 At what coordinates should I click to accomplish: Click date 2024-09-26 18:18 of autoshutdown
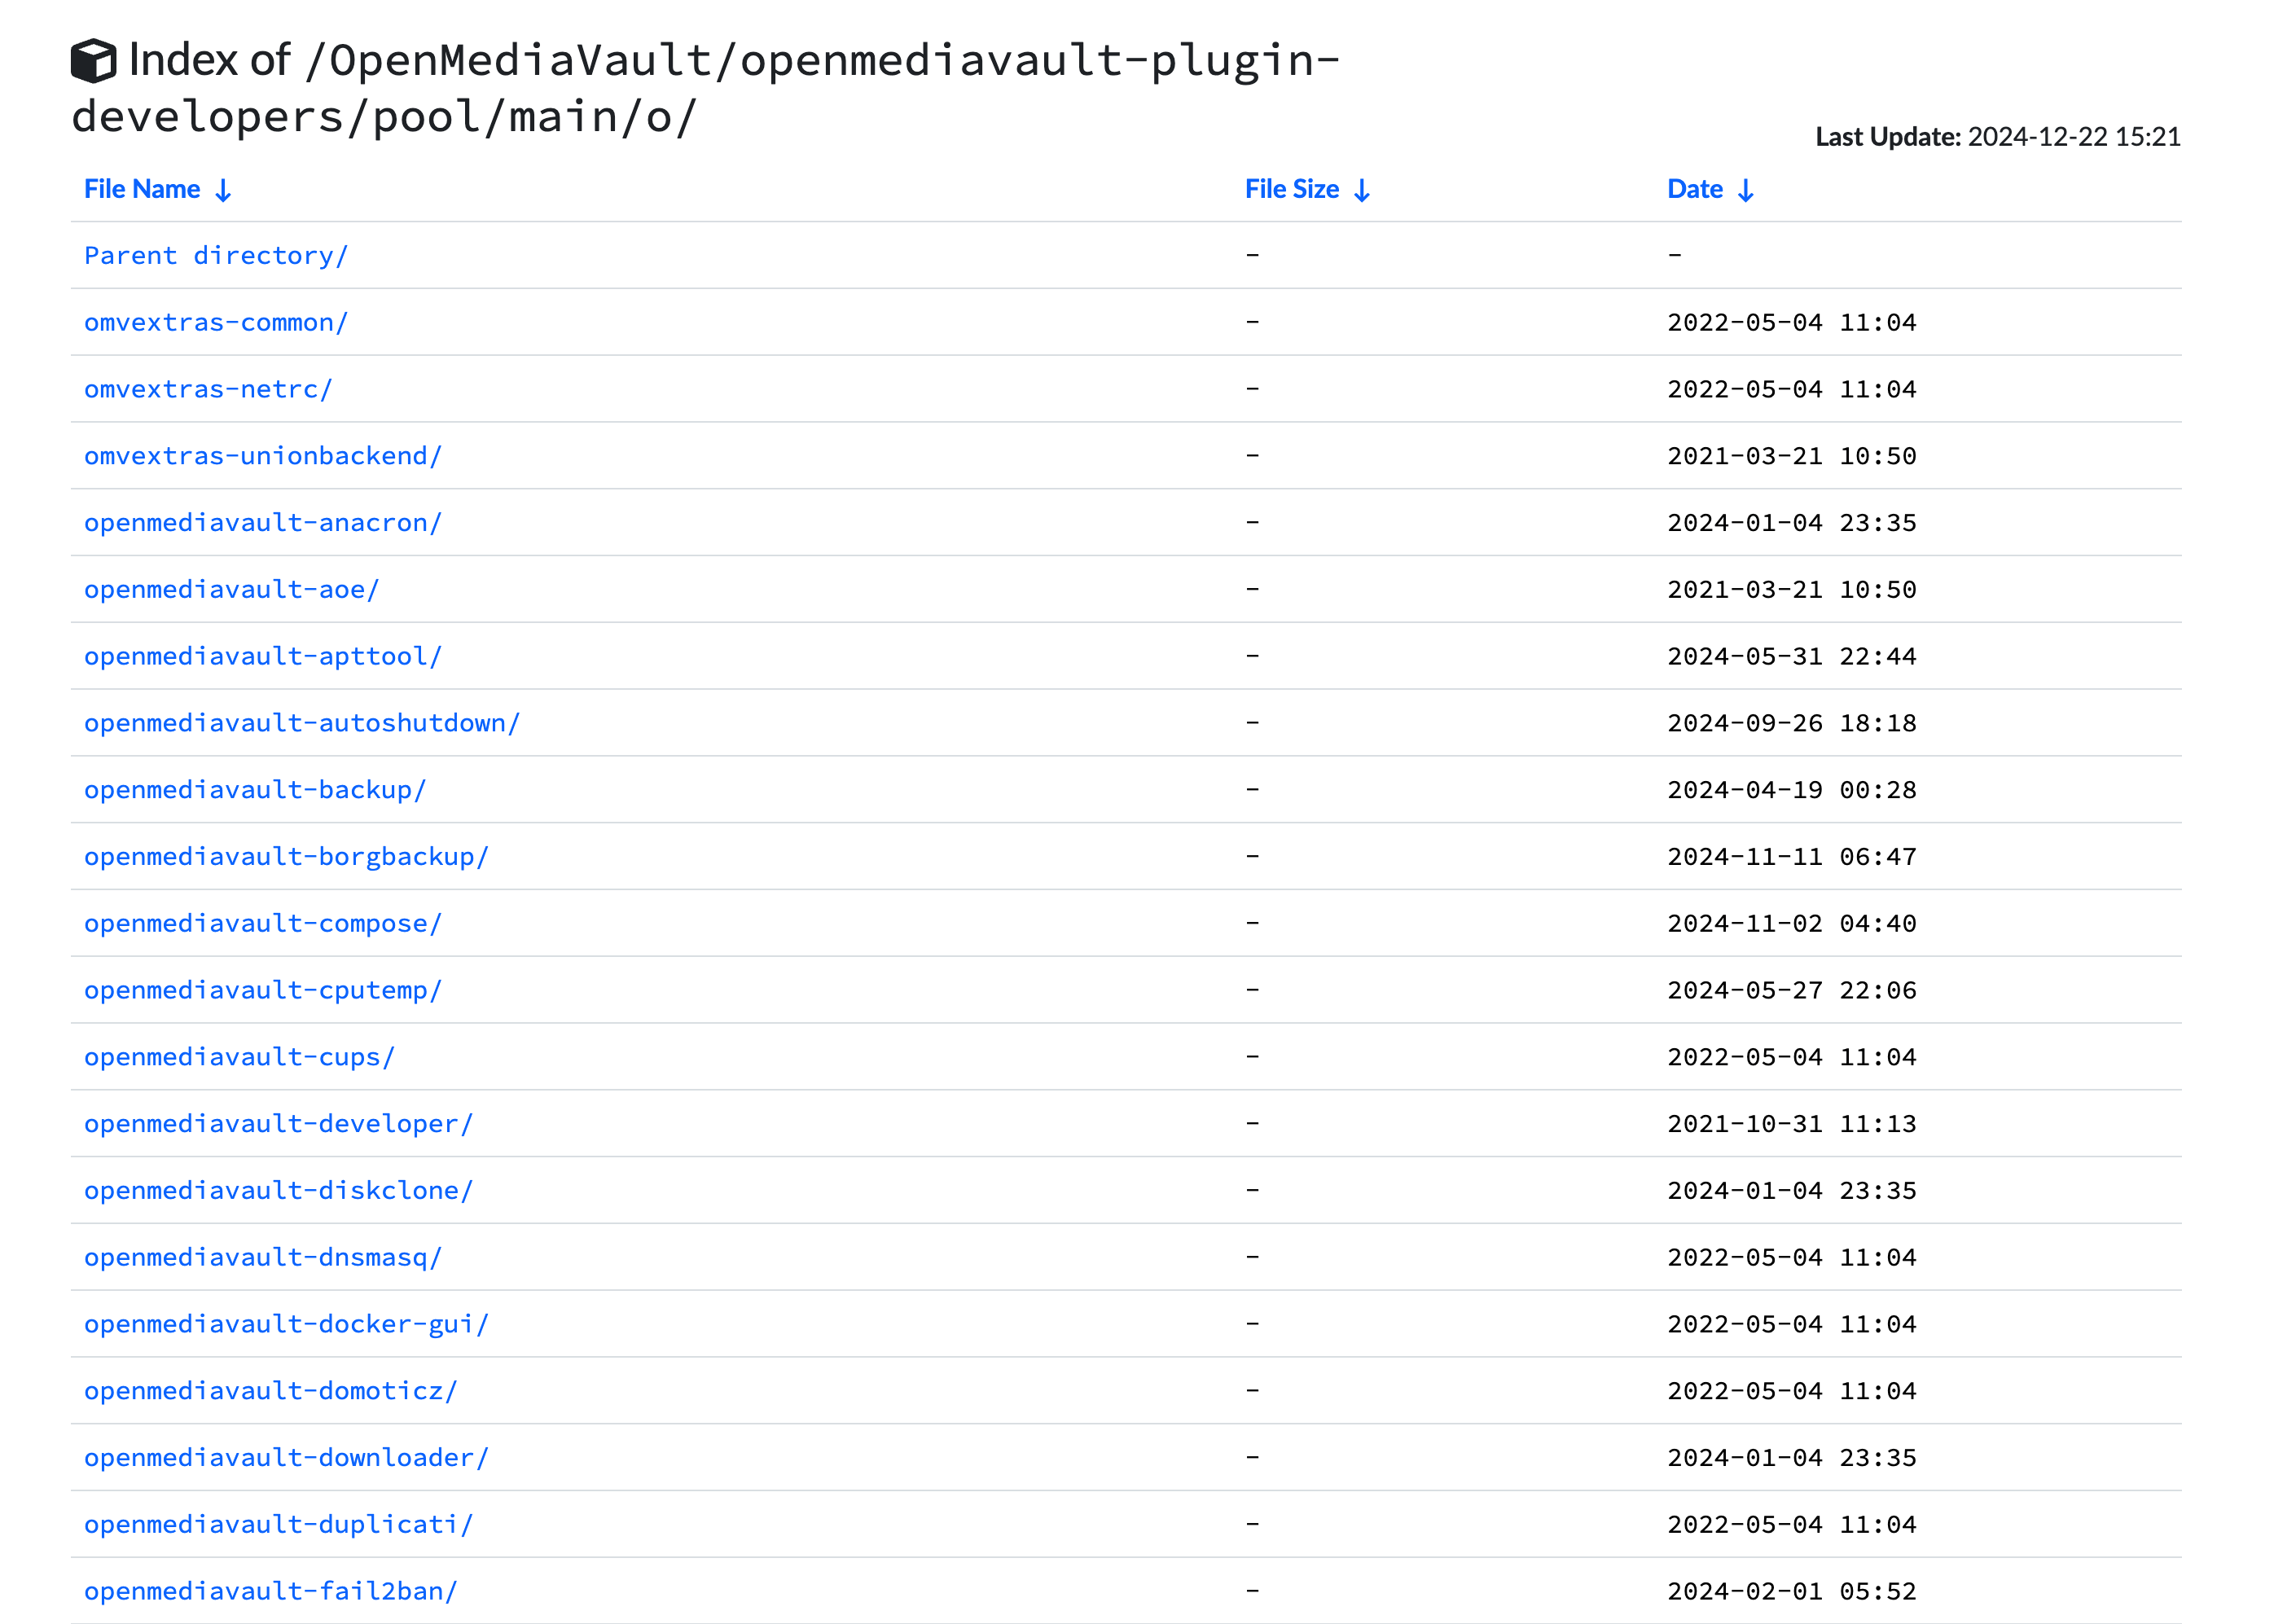1792,723
